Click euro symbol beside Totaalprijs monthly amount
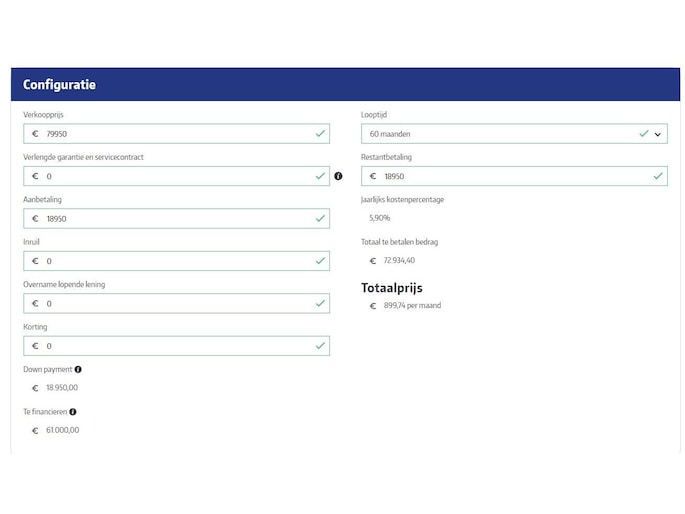This screenshot has height=514, width=685. 373,306
